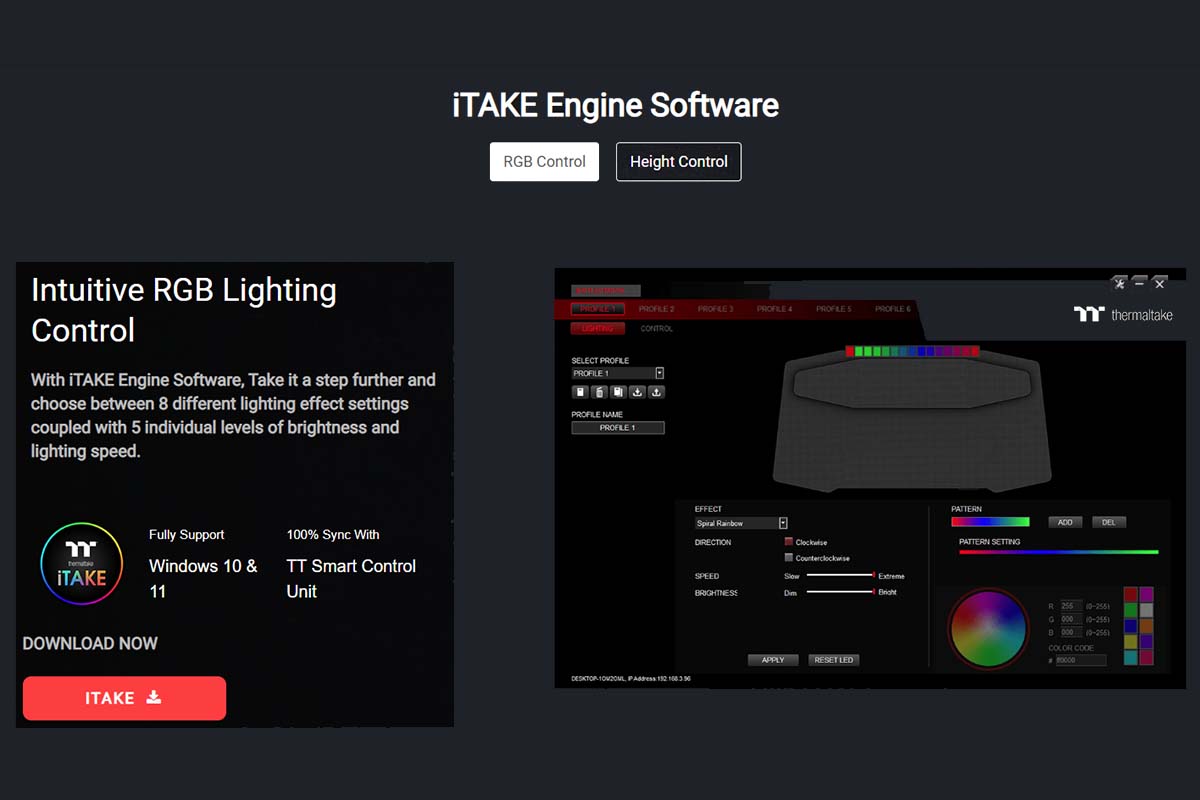Click the G value input field
The height and width of the screenshot is (800, 1200).
[x=1071, y=619]
